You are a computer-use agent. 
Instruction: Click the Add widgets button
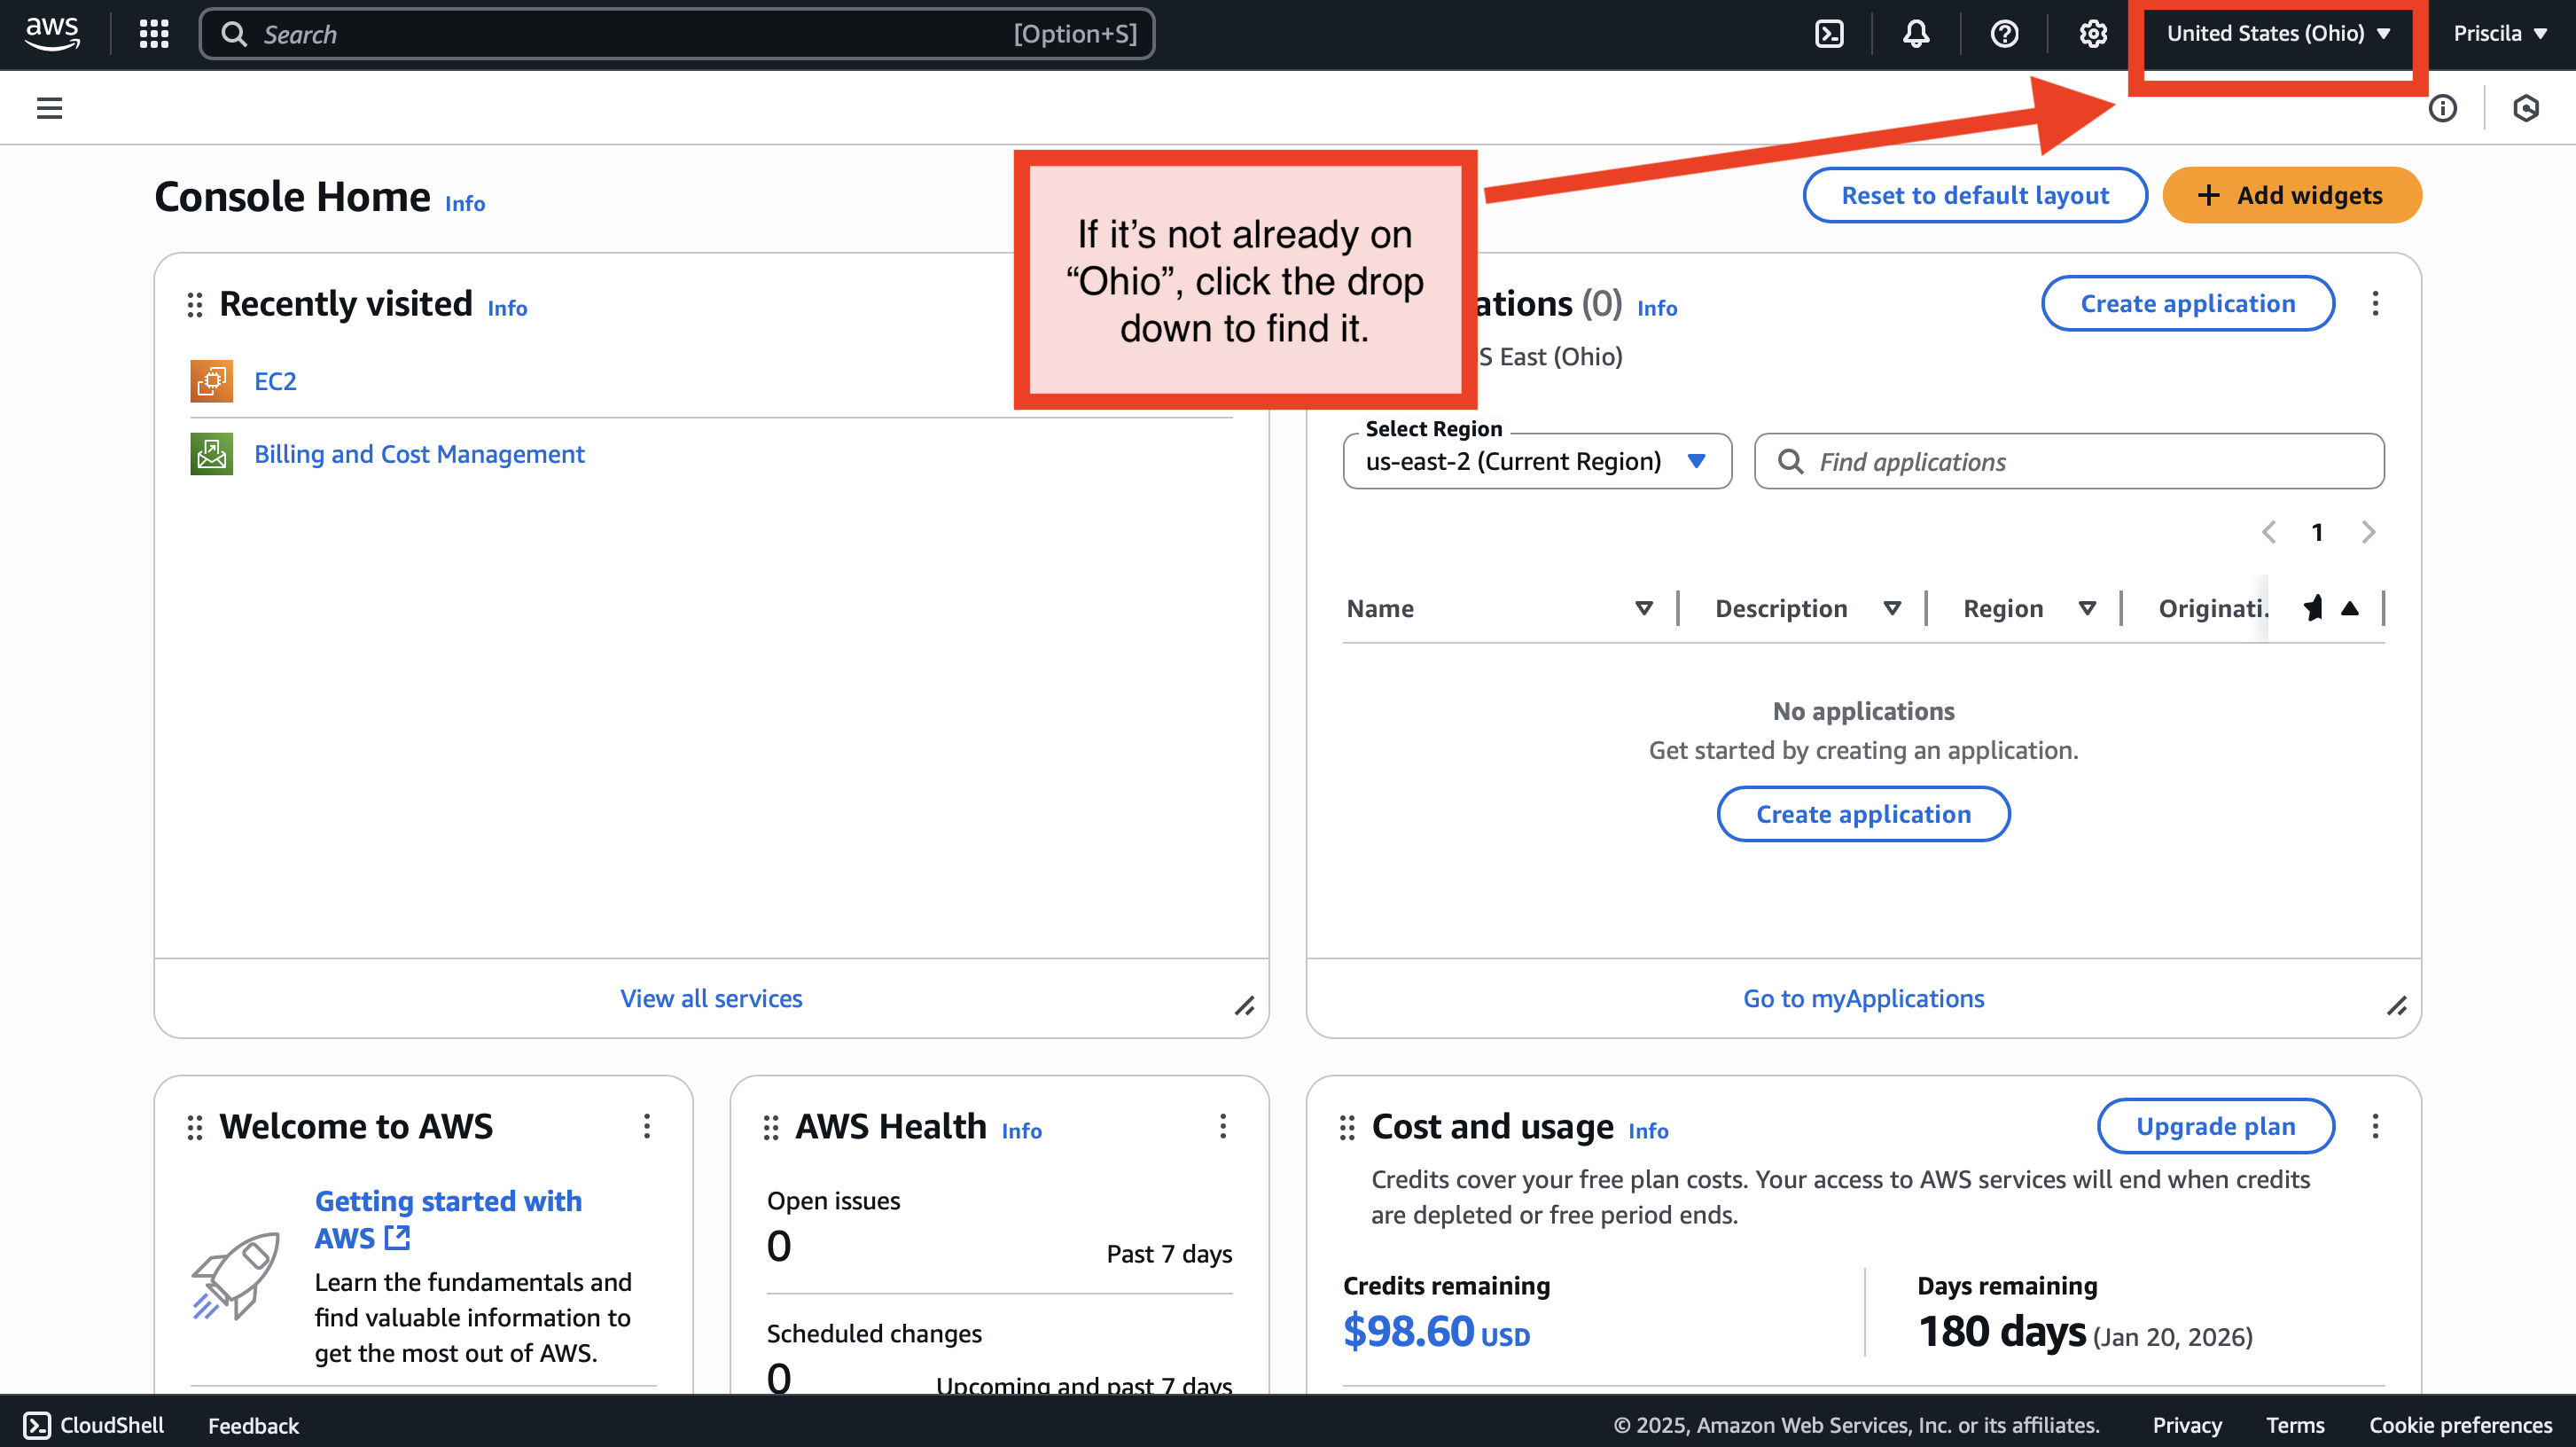(x=2292, y=195)
